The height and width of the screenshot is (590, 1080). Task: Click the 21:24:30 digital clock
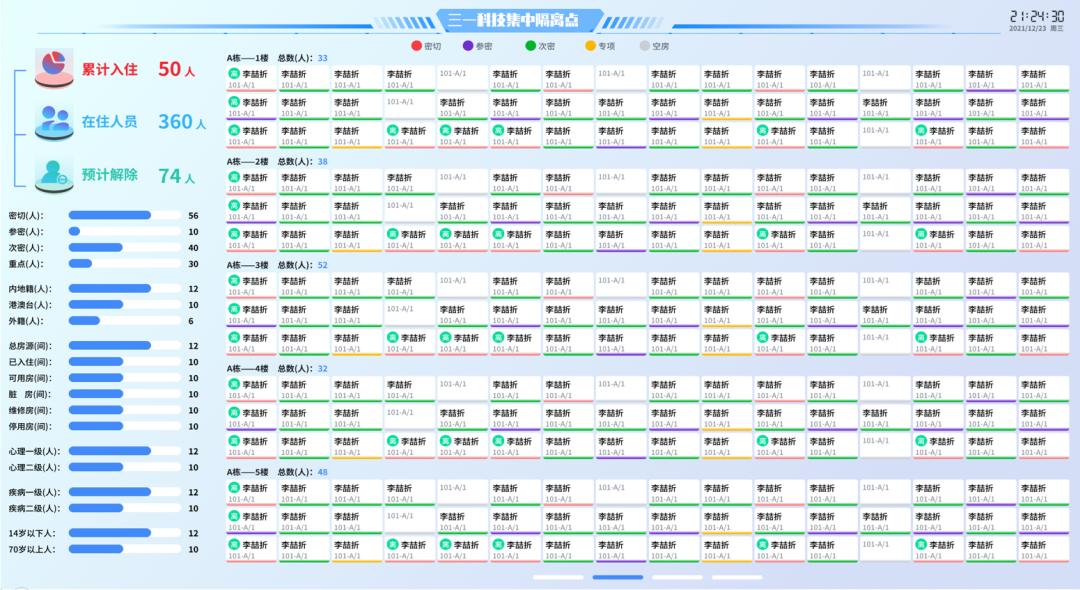[x=1036, y=16]
